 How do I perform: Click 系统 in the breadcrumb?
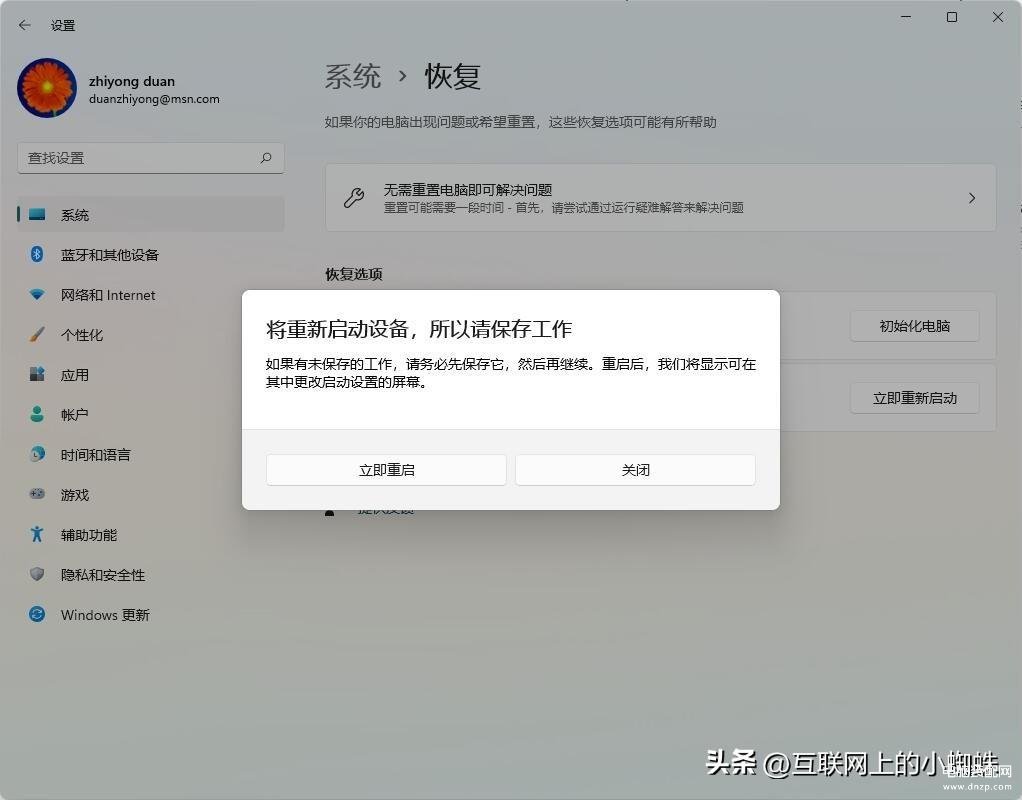tap(353, 77)
